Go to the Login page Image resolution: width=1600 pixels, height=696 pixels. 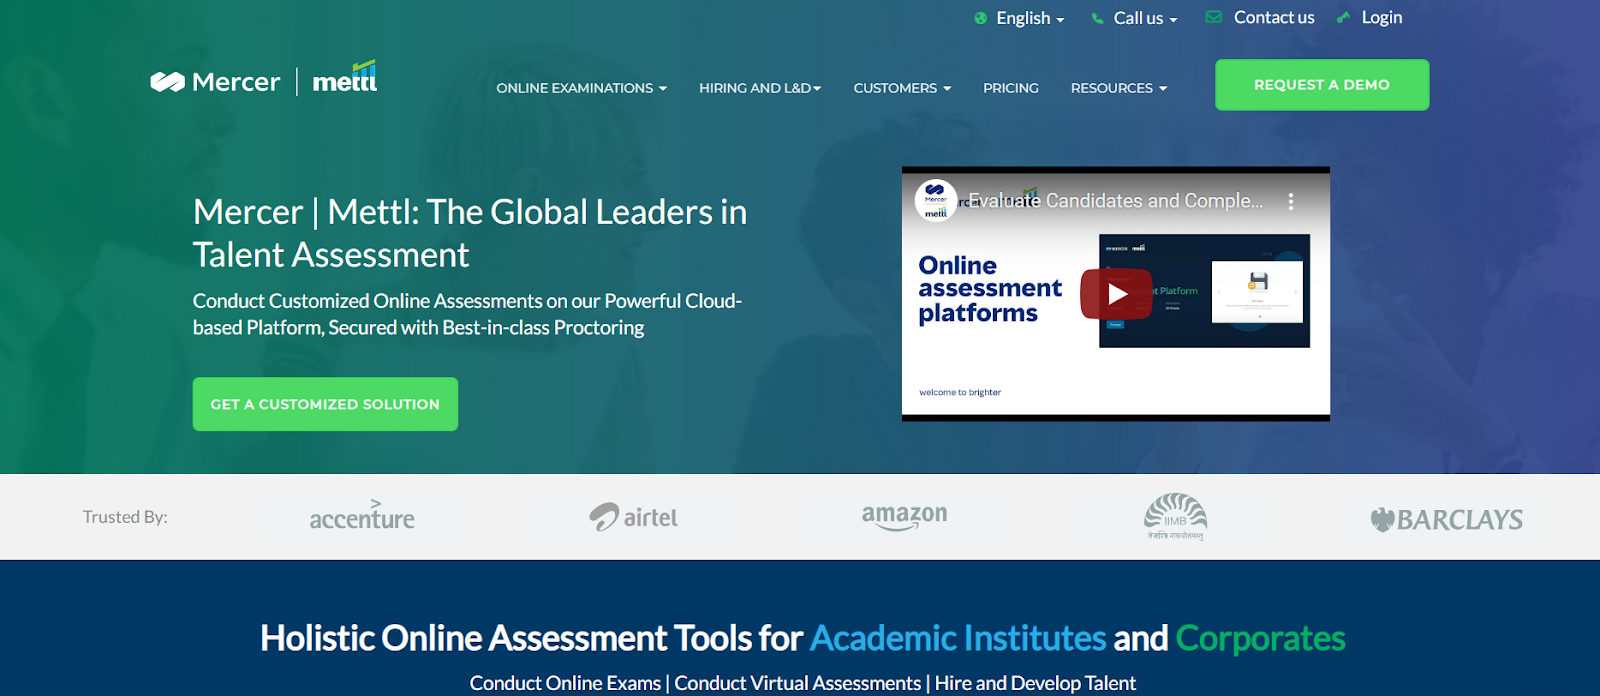[1382, 17]
